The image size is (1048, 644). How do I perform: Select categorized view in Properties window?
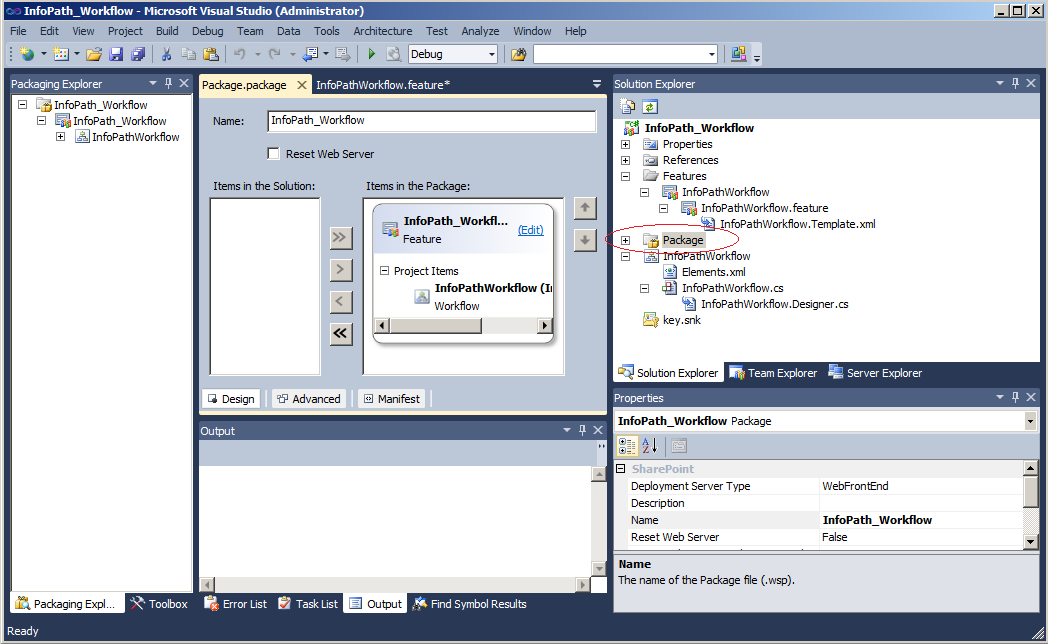pyautogui.click(x=628, y=446)
